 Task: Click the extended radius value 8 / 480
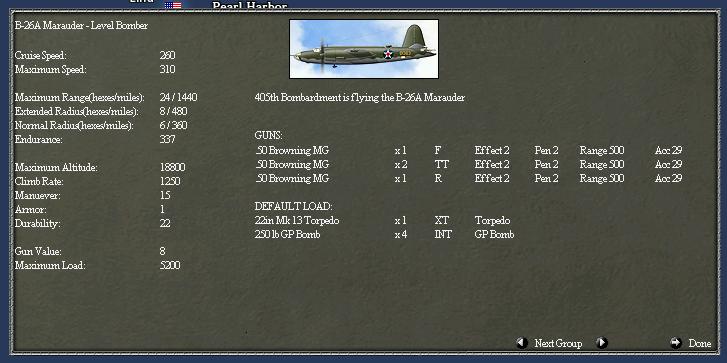(173, 112)
